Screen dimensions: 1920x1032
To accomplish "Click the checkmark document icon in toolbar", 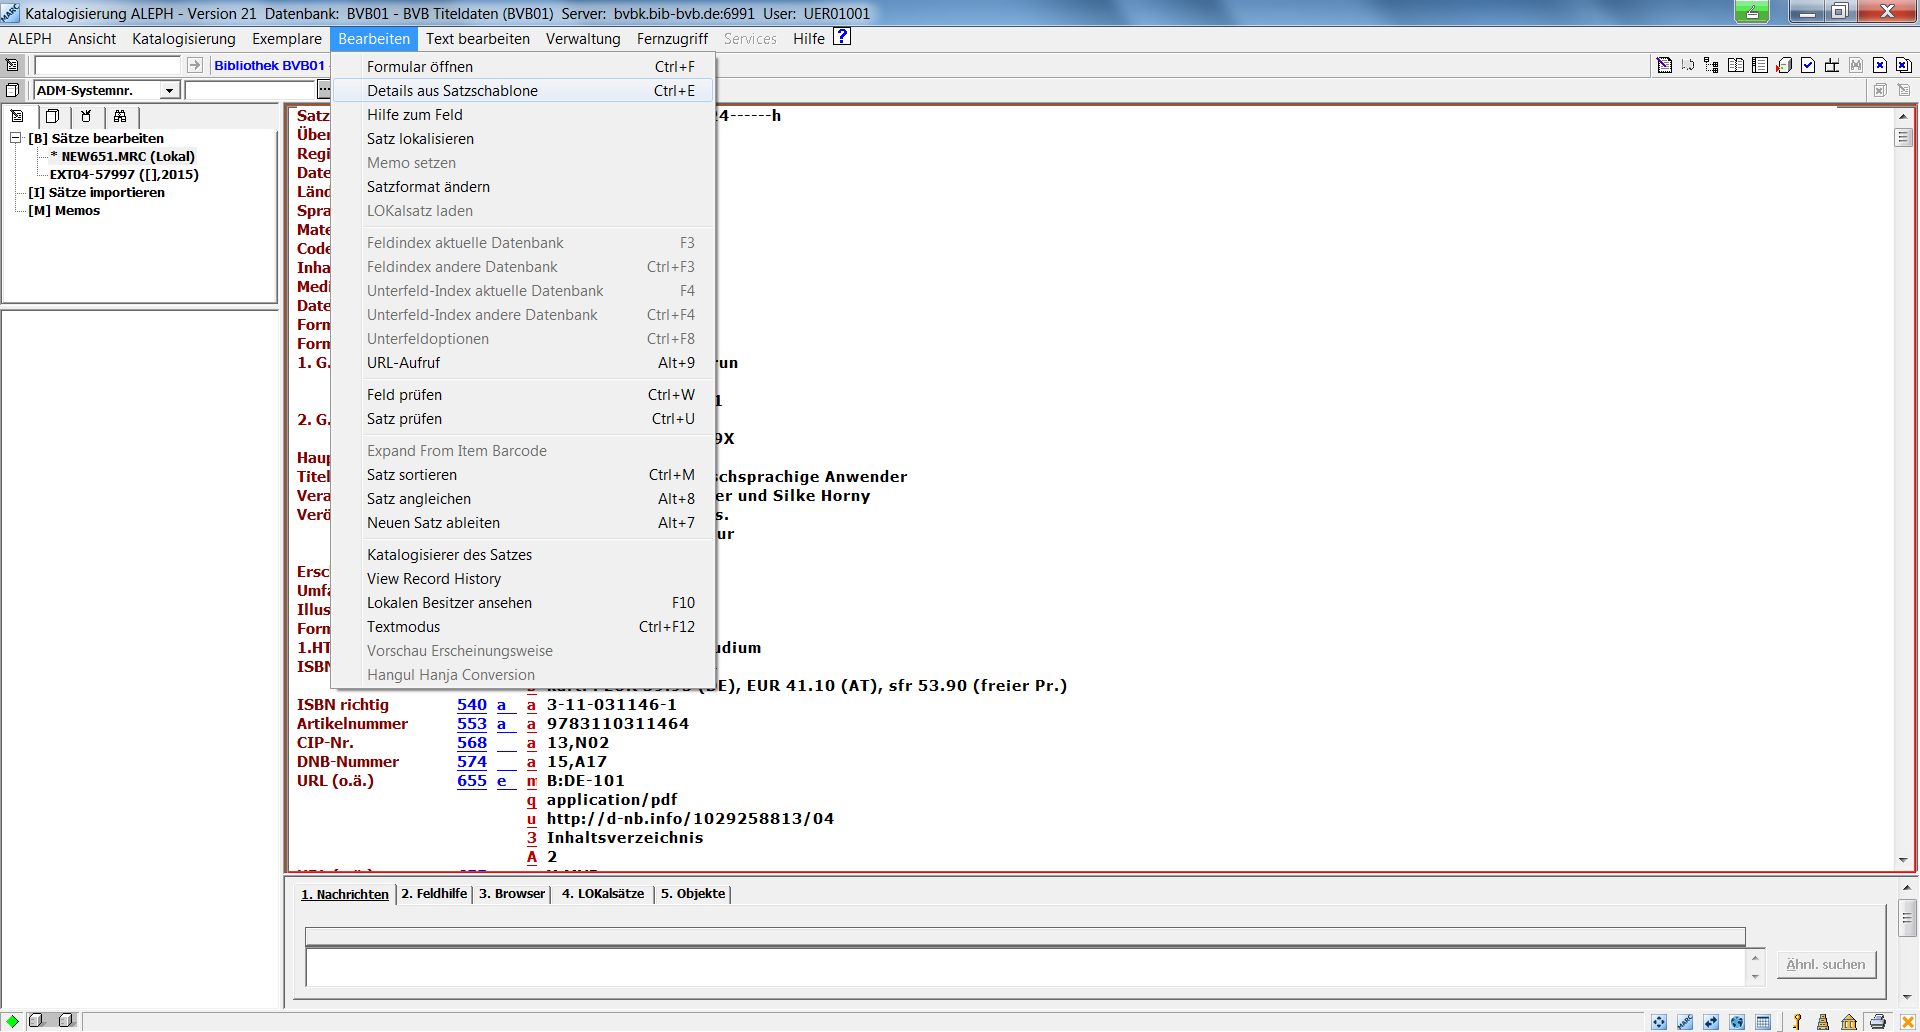I will click(x=1808, y=65).
